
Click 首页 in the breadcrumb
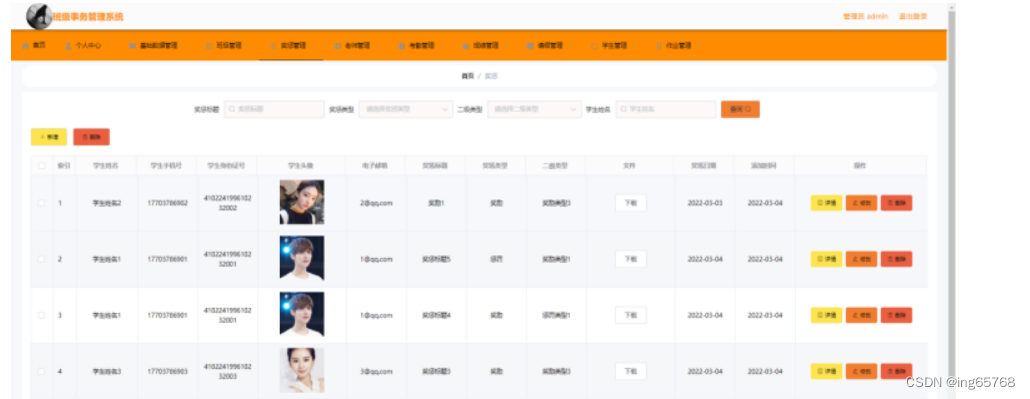(x=467, y=76)
